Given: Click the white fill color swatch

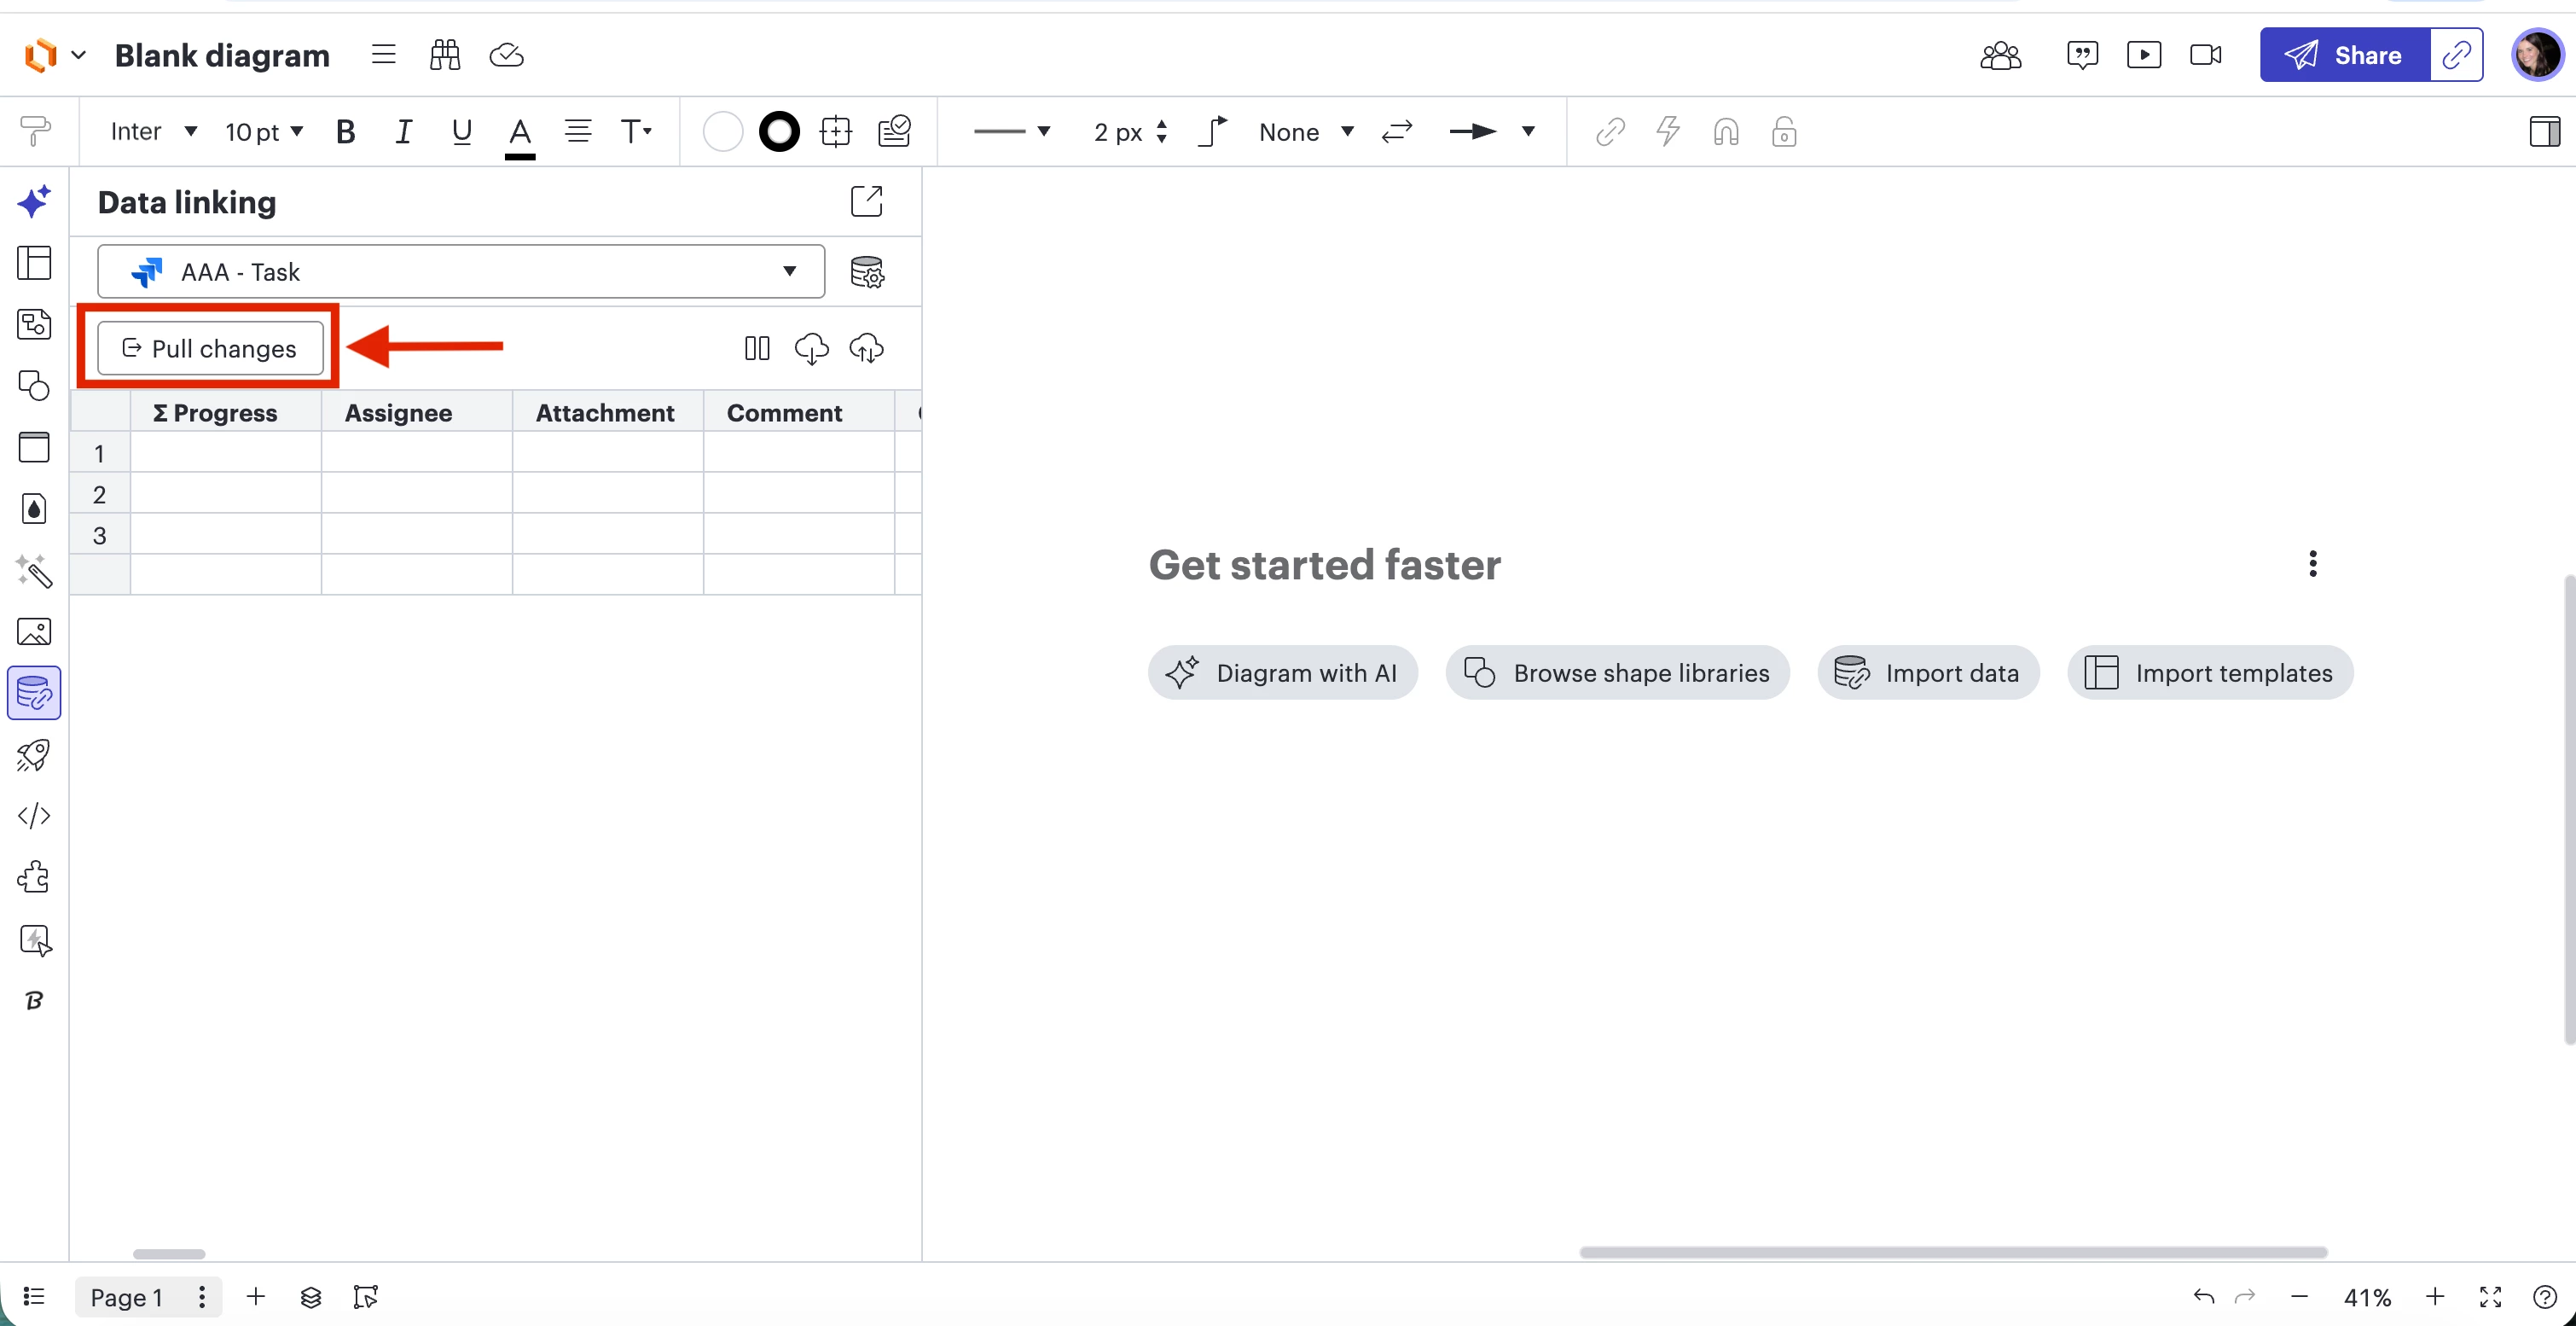Looking at the screenshot, I should (722, 132).
